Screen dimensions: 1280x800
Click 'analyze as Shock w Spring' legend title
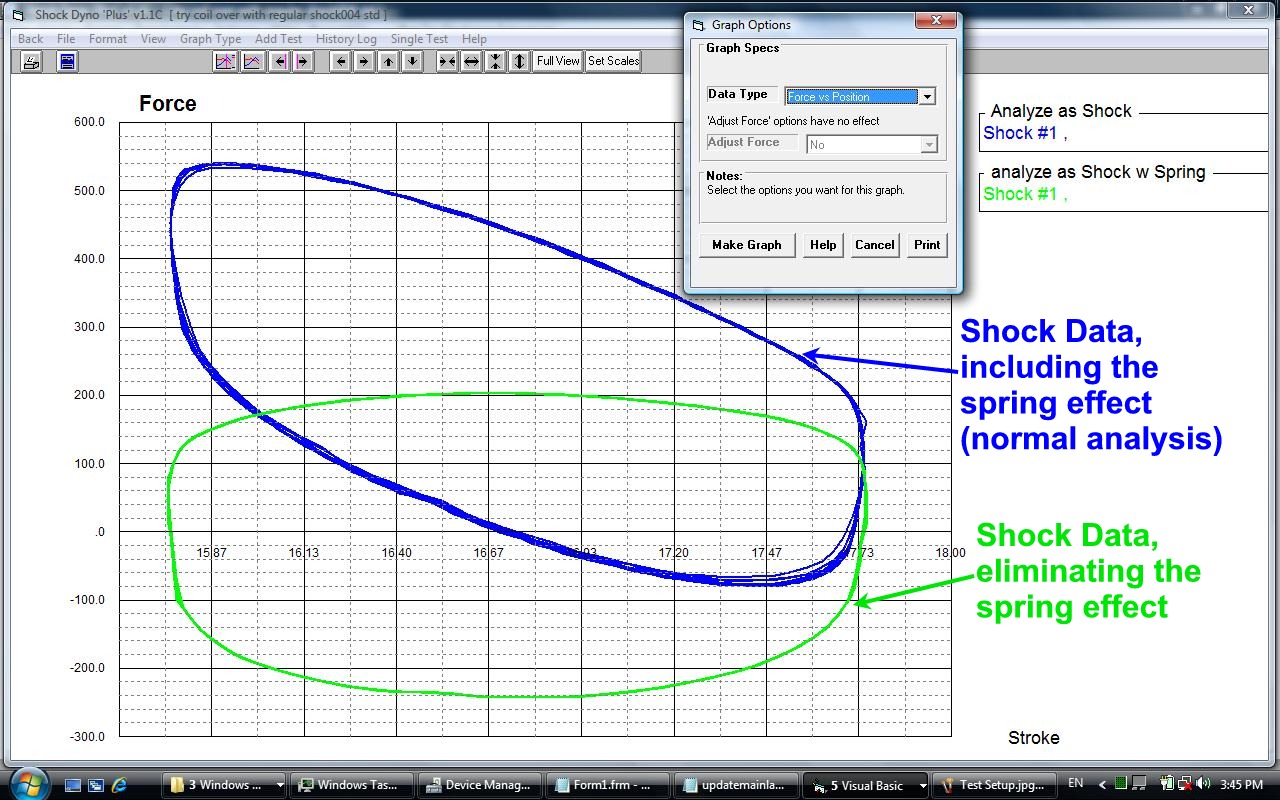pyautogui.click(x=1098, y=172)
